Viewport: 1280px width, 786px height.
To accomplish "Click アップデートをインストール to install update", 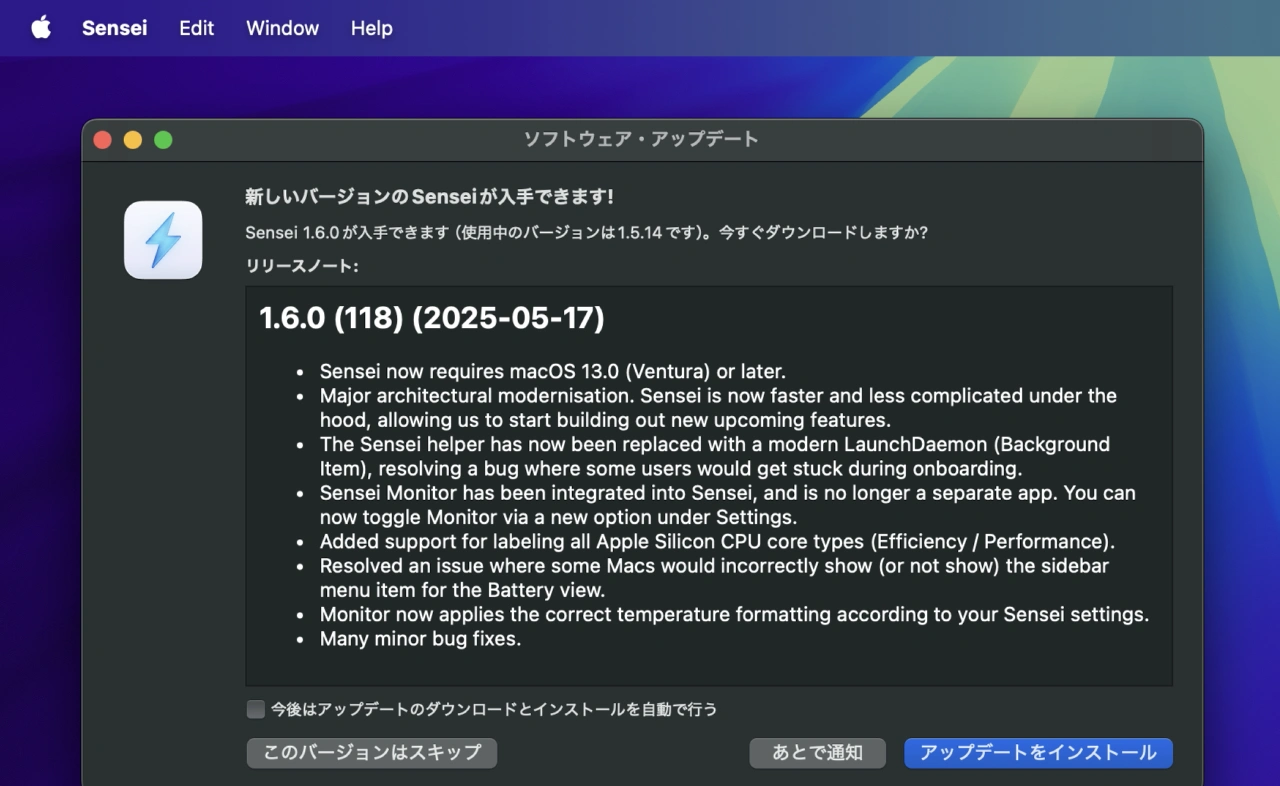I will pyautogui.click(x=1038, y=753).
